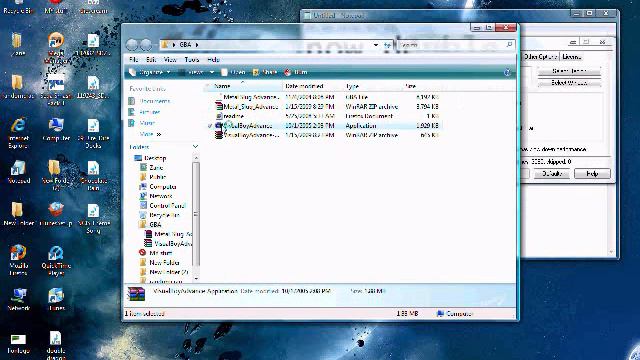
Task: Expand More favorite links
Action: [x=150, y=134]
